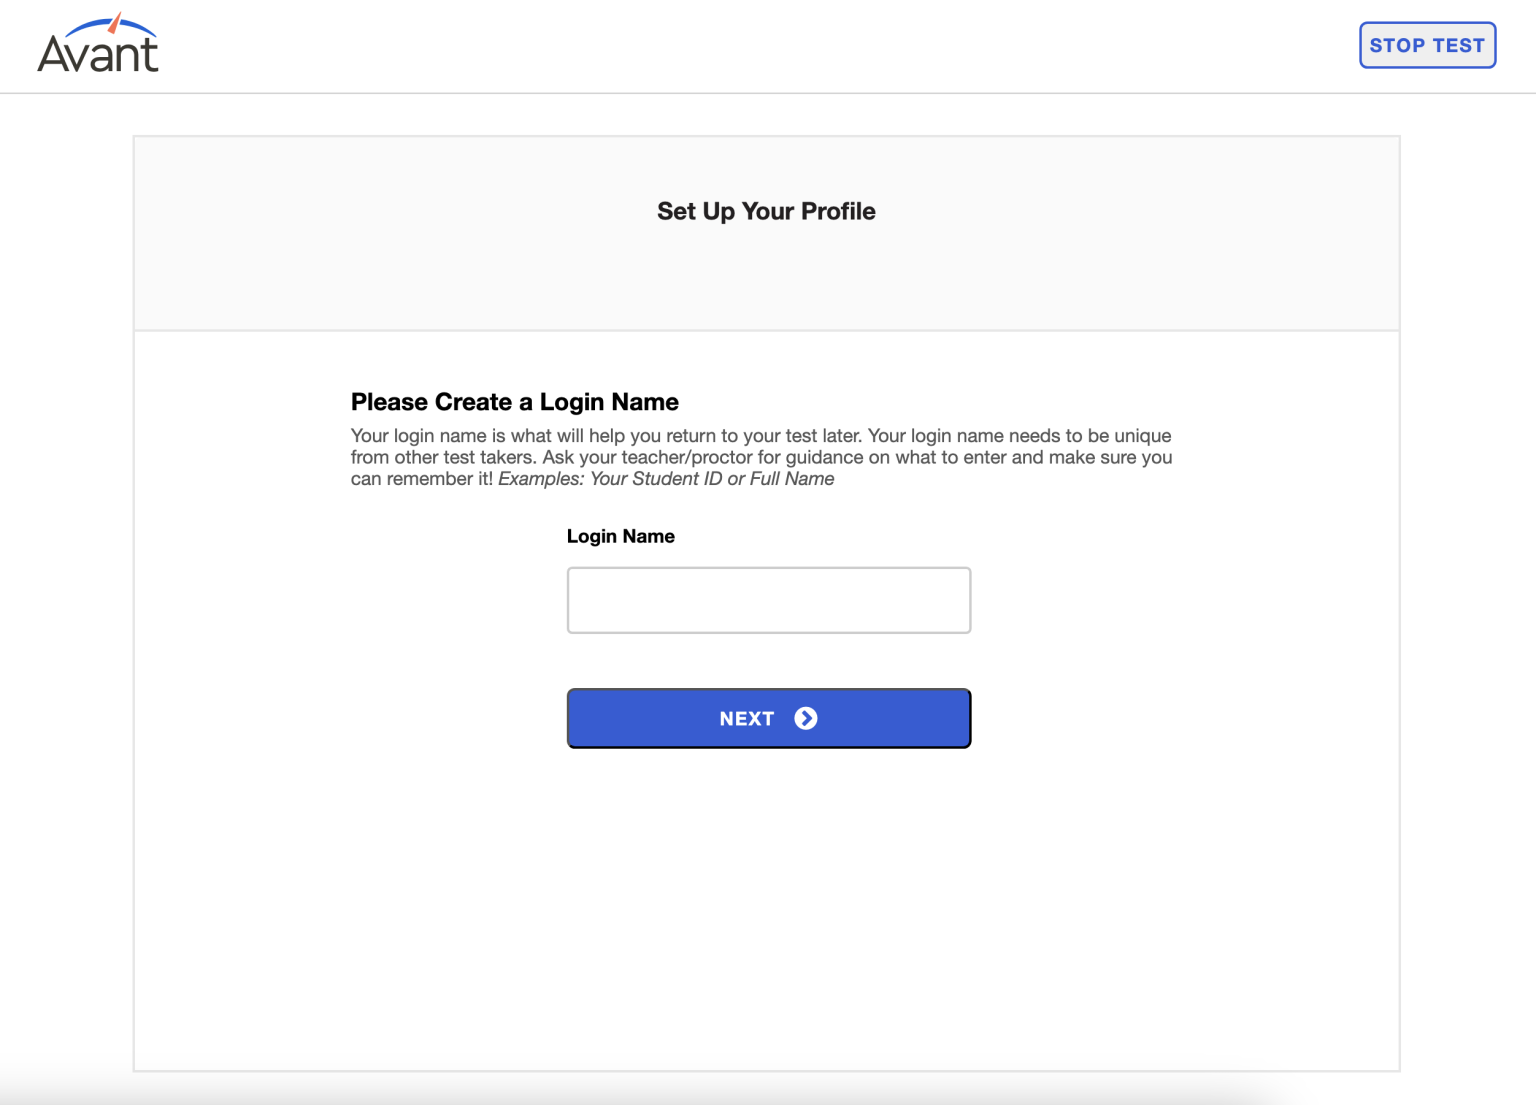Proceed by clicking the NEXT button
The width and height of the screenshot is (1536, 1105).
click(x=768, y=718)
